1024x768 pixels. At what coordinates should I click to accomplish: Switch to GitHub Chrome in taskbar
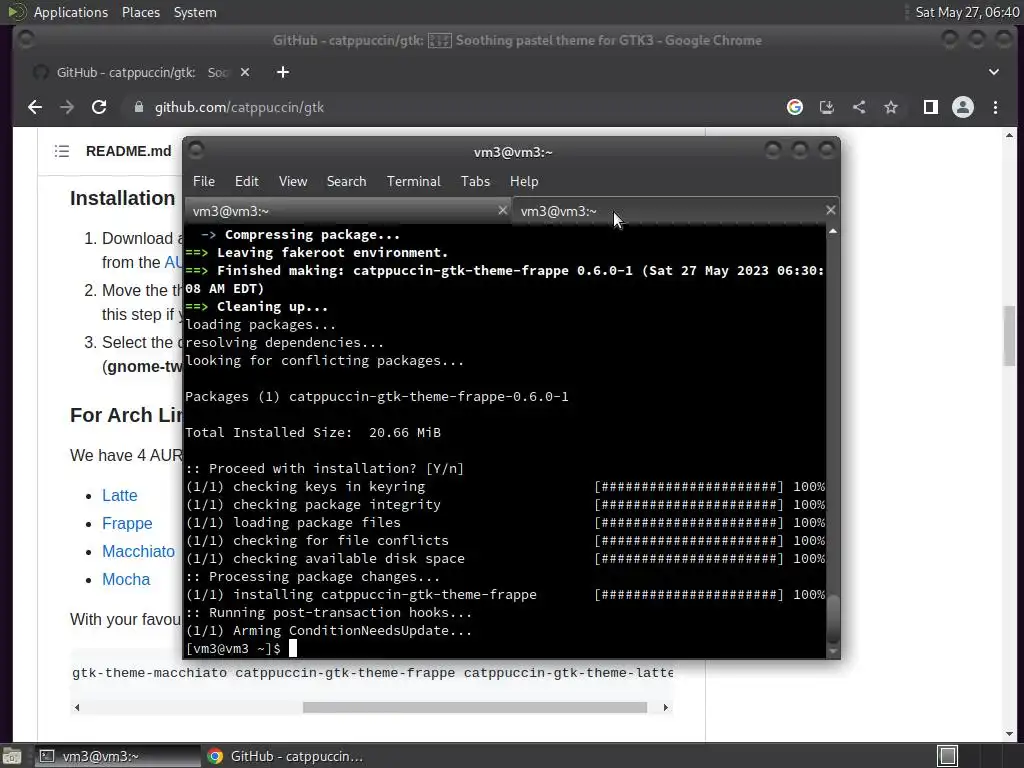click(285, 756)
